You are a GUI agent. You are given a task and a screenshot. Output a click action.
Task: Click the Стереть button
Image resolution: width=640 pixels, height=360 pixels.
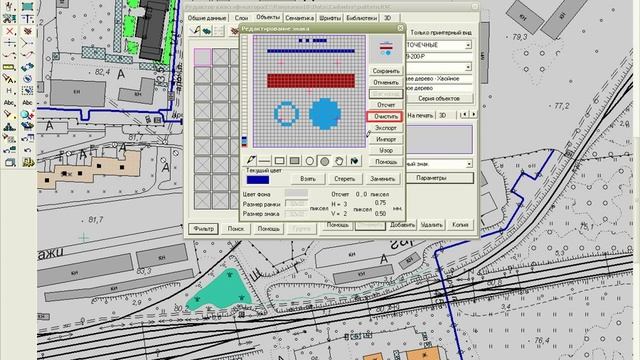[344, 179]
